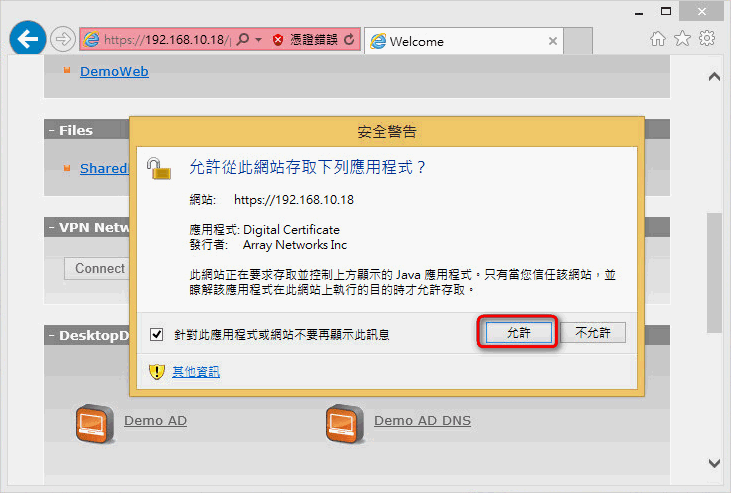
Task: Click the Digital Certificate application text
Action: coord(291,230)
